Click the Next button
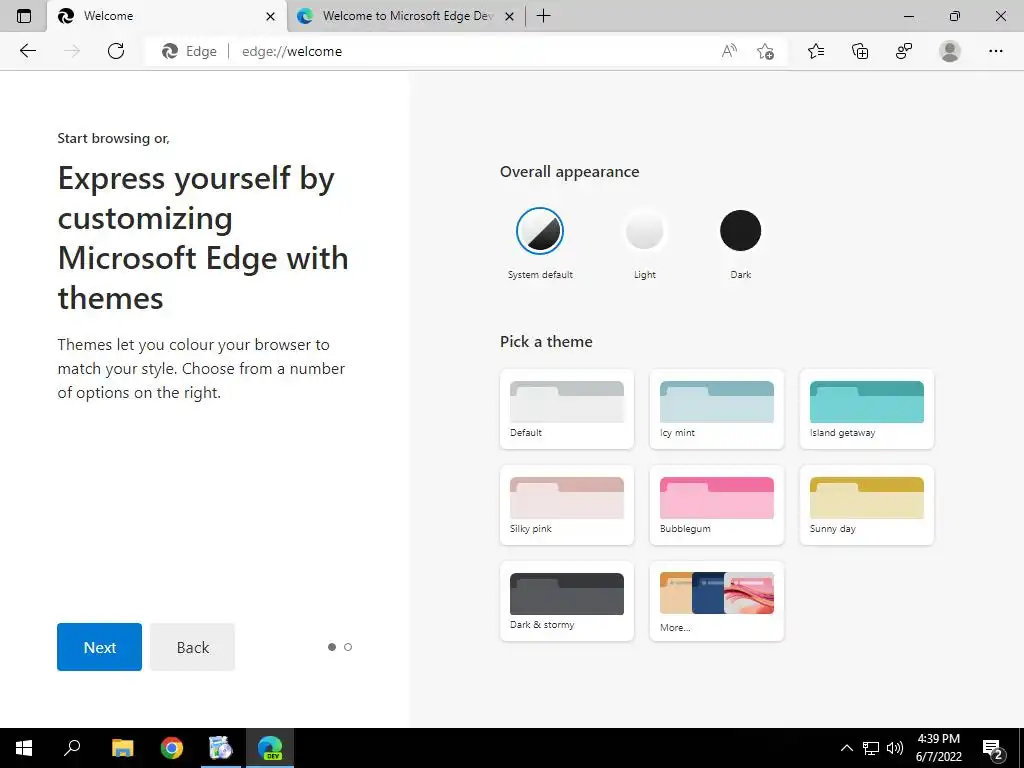The image size is (1024, 768). (99, 647)
